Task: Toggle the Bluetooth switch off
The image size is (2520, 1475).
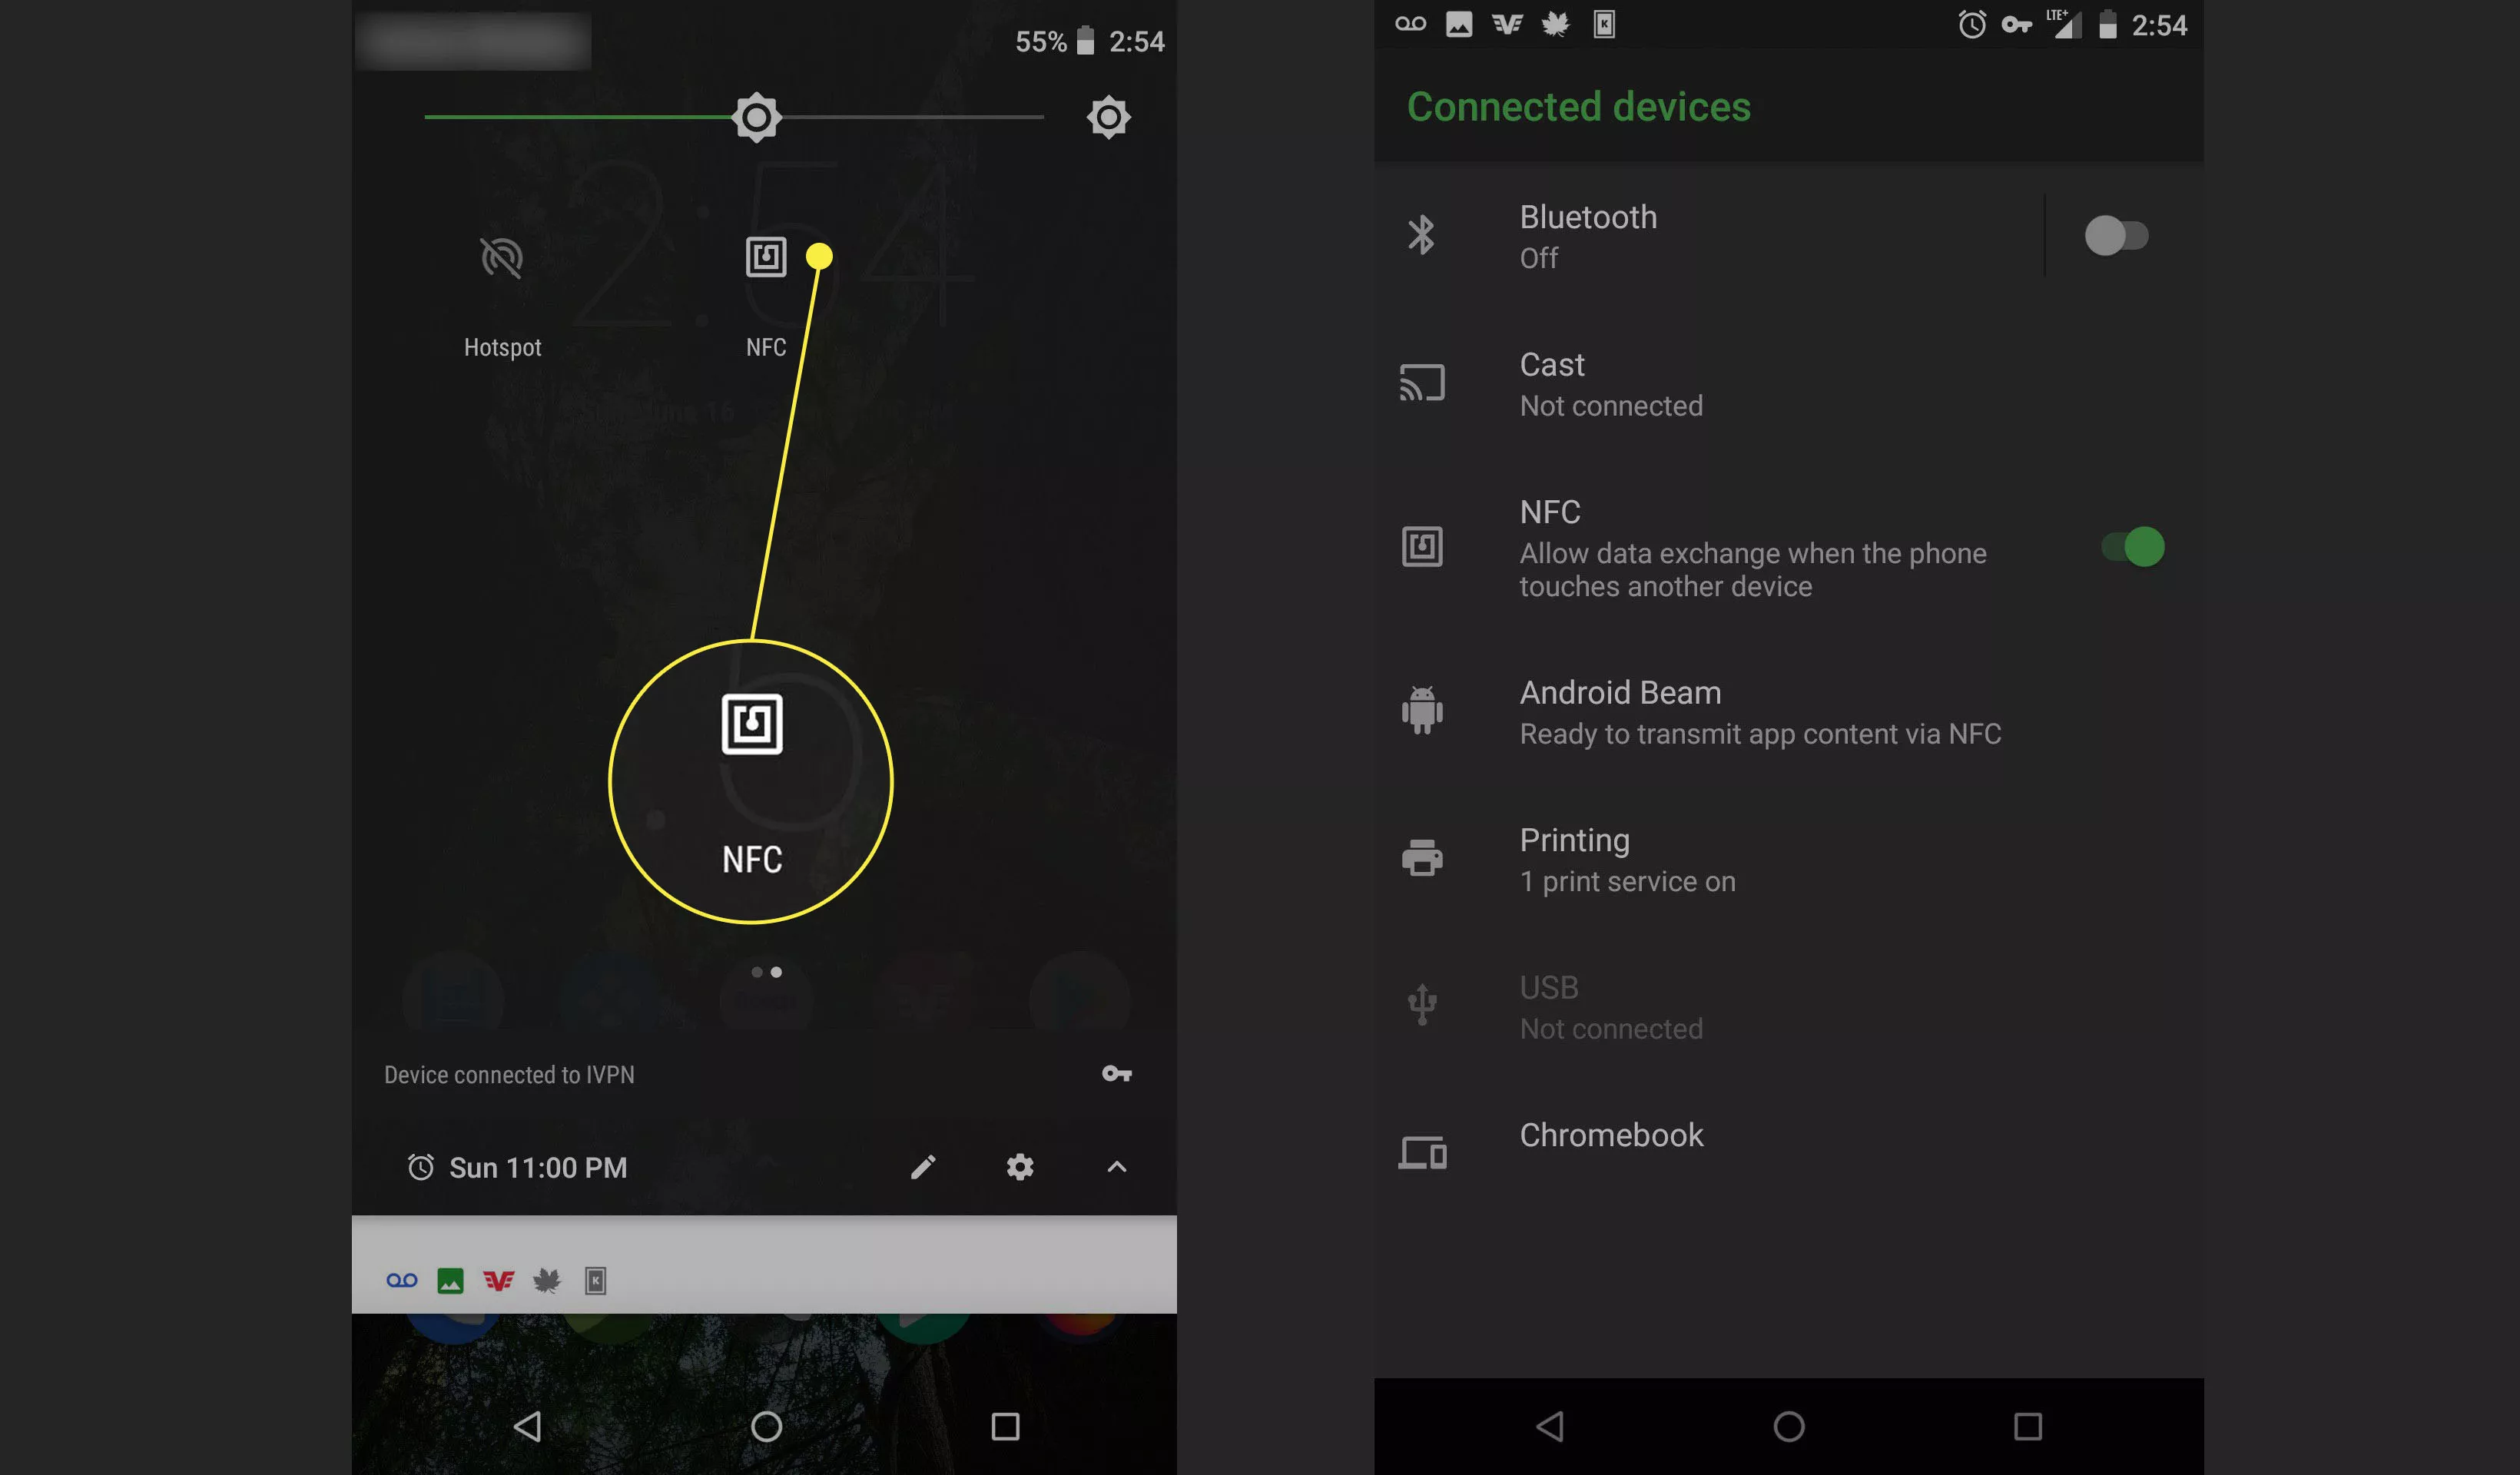Action: tap(2113, 234)
